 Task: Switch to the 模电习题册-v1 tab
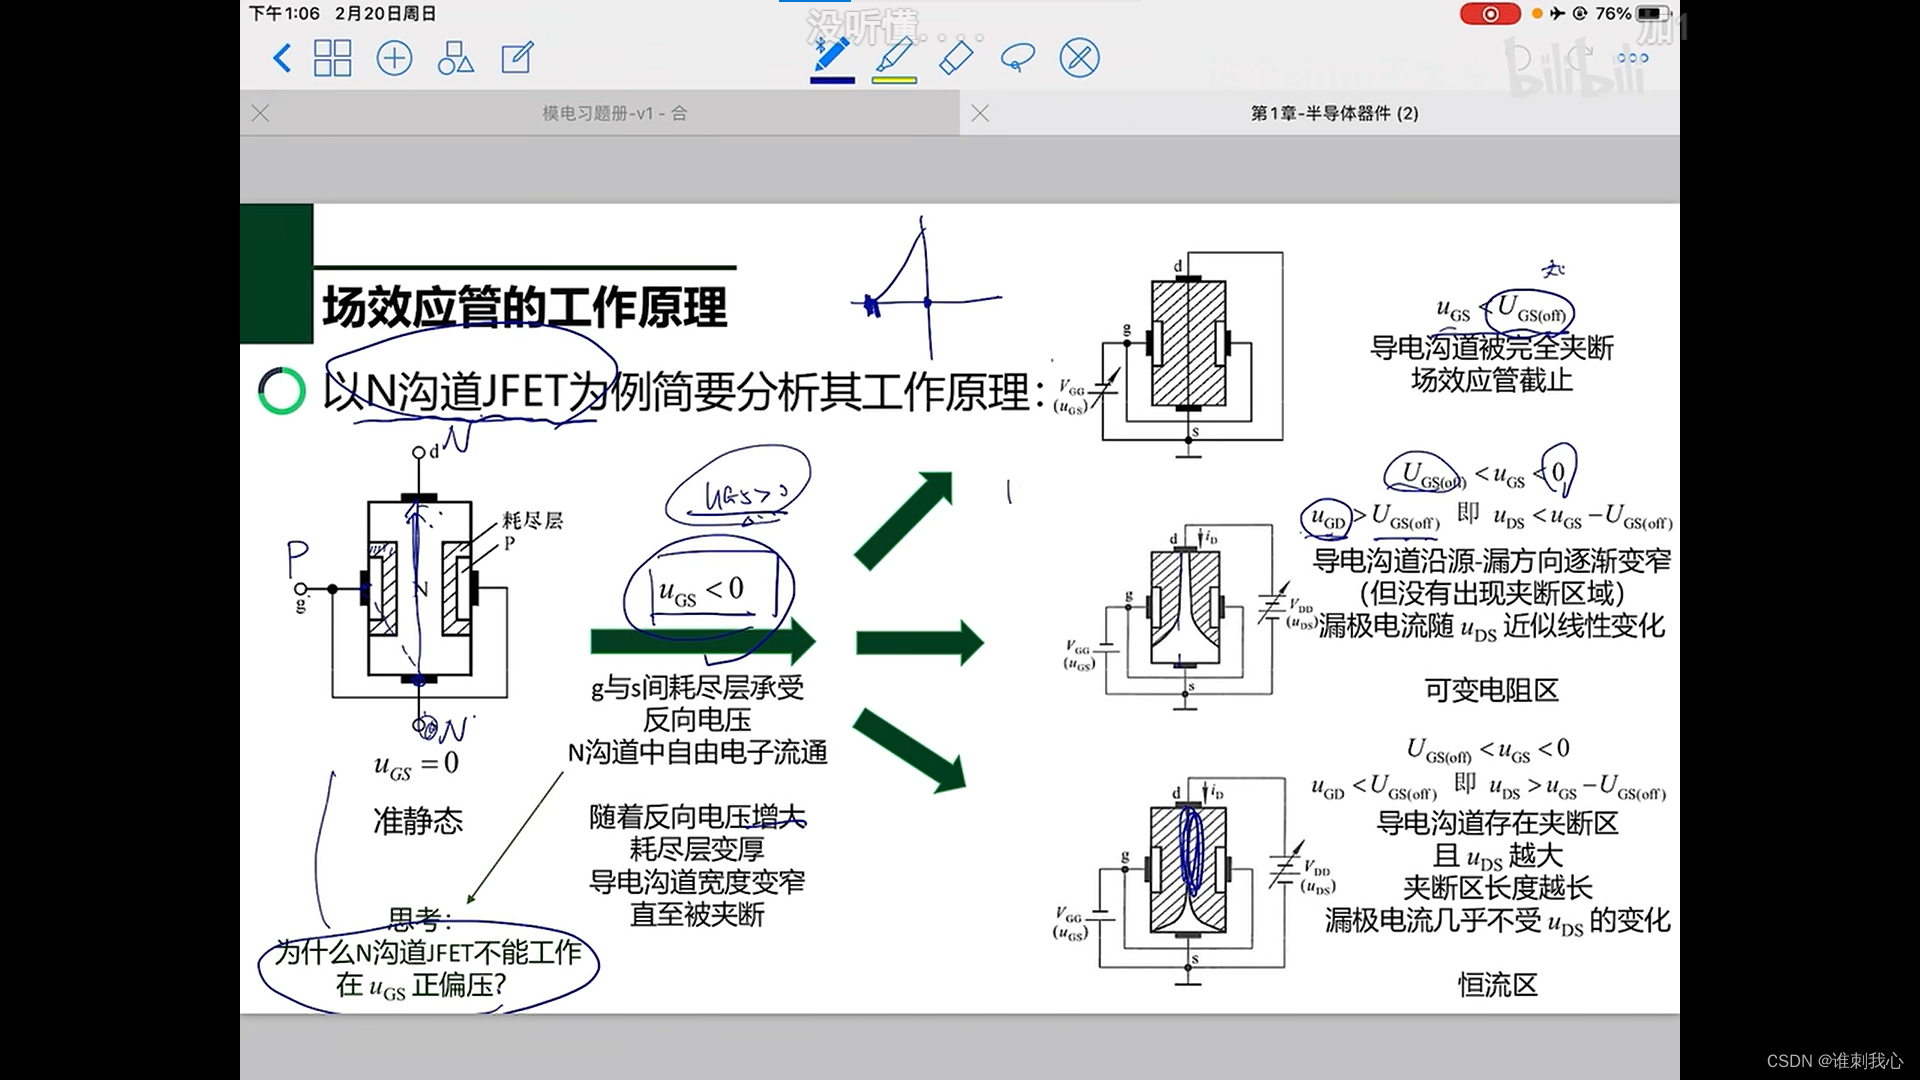(614, 114)
